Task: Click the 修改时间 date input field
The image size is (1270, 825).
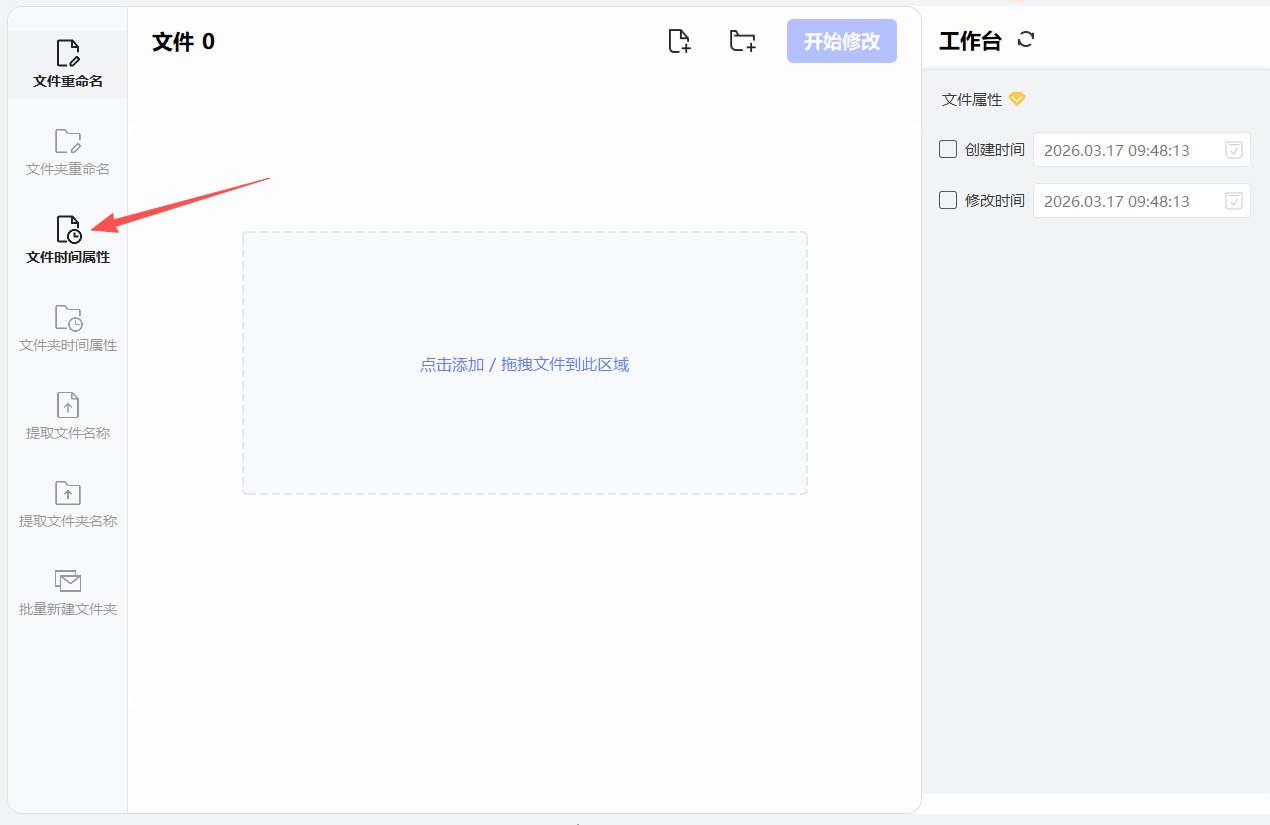Action: click(1142, 201)
